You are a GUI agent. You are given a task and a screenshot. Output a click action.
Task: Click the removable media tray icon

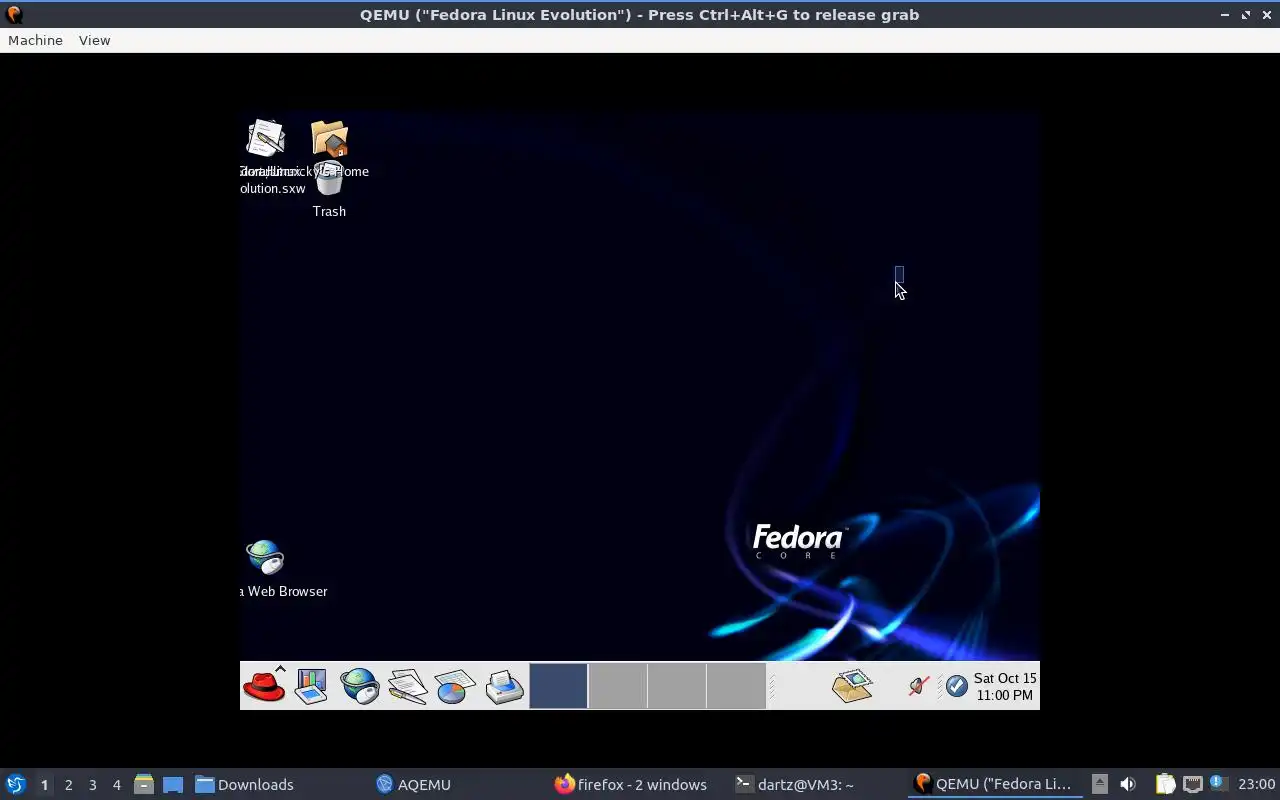(1099, 784)
